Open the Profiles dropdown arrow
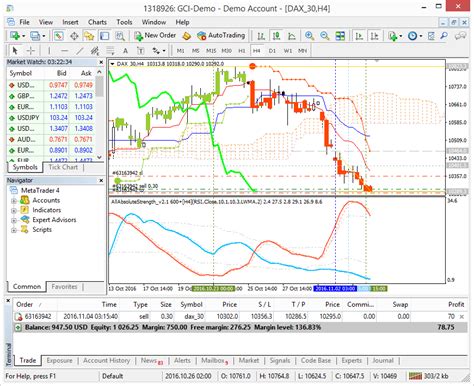474x386 pixels. 44,36
